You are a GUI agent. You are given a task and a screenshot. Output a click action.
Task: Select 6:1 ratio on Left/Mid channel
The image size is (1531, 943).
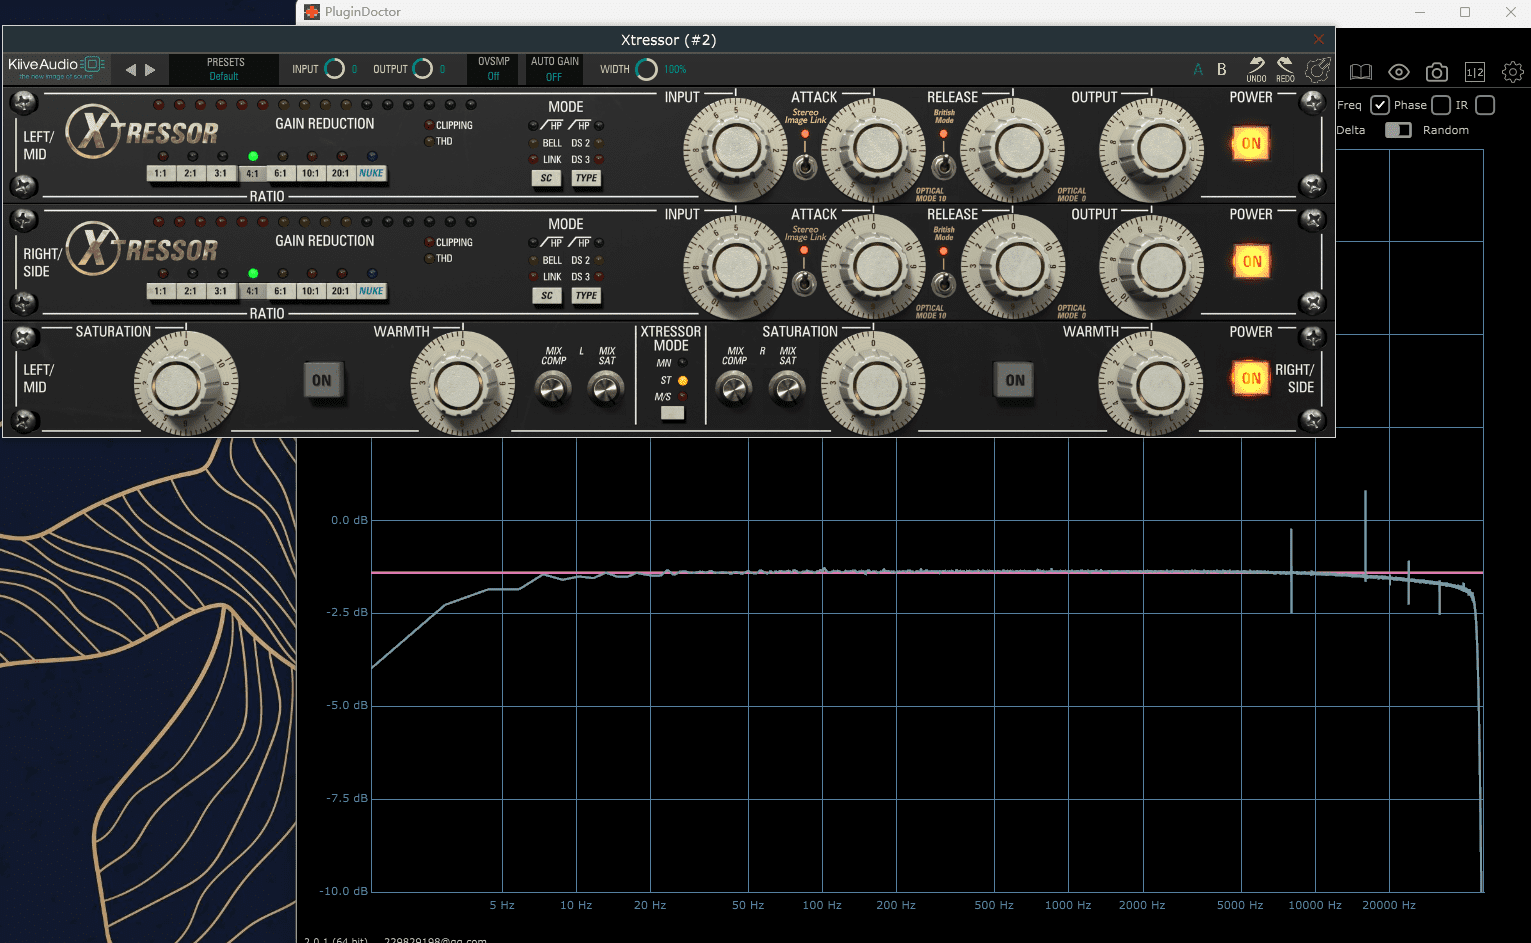click(x=280, y=174)
